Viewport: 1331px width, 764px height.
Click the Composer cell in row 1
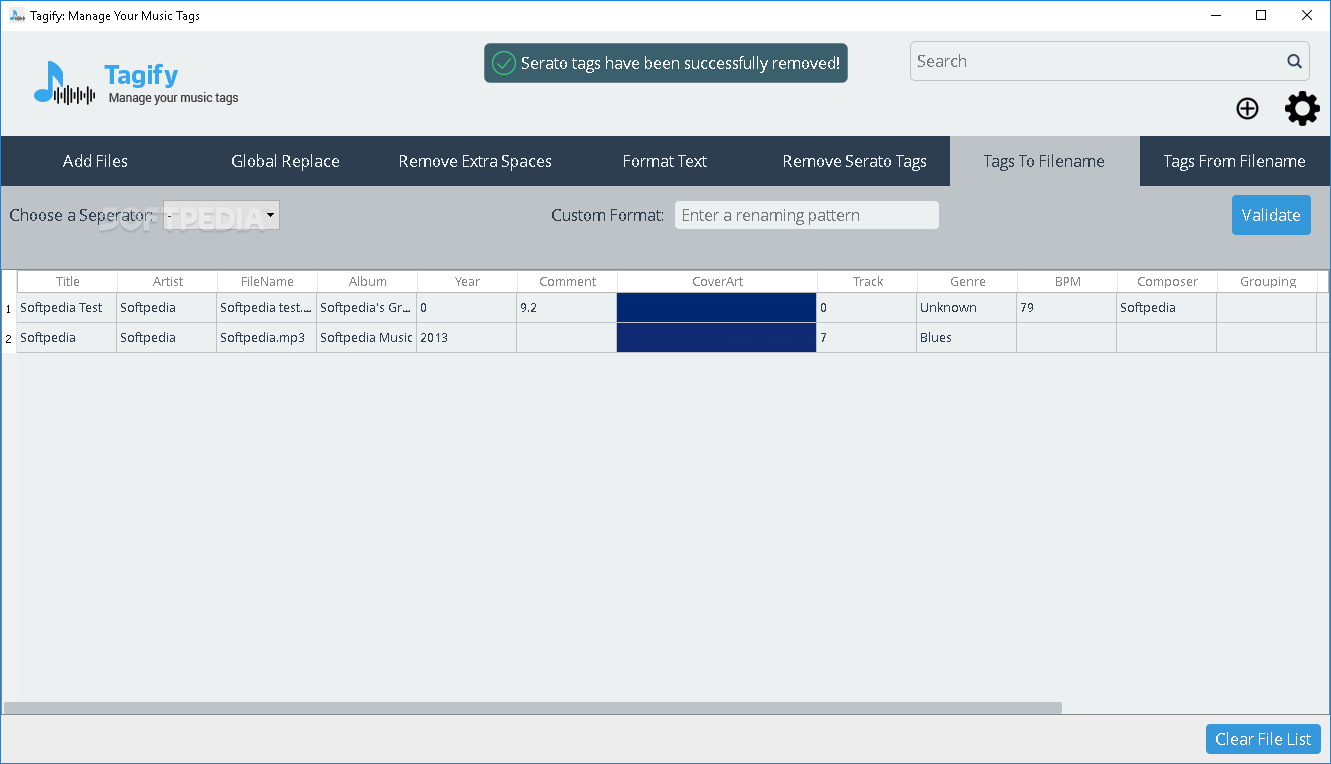[x=1167, y=308]
